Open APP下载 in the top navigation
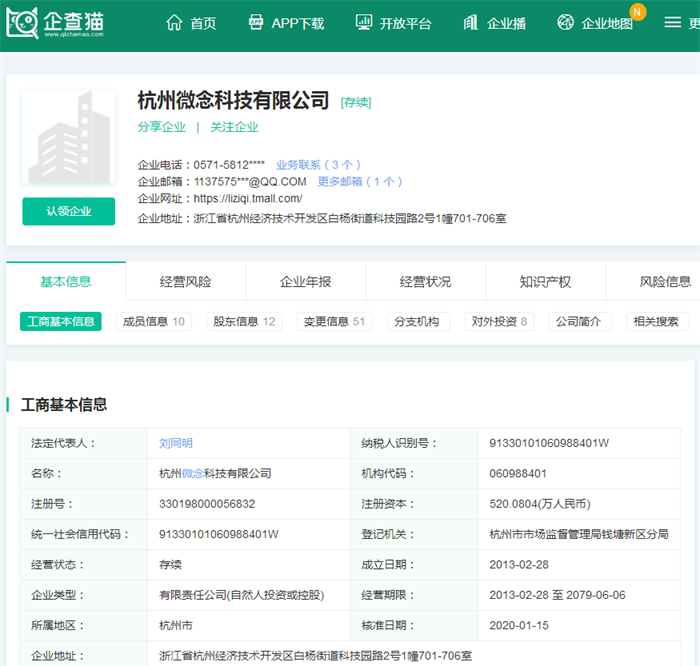The height and width of the screenshot is (666, 700). pos(298,23)
